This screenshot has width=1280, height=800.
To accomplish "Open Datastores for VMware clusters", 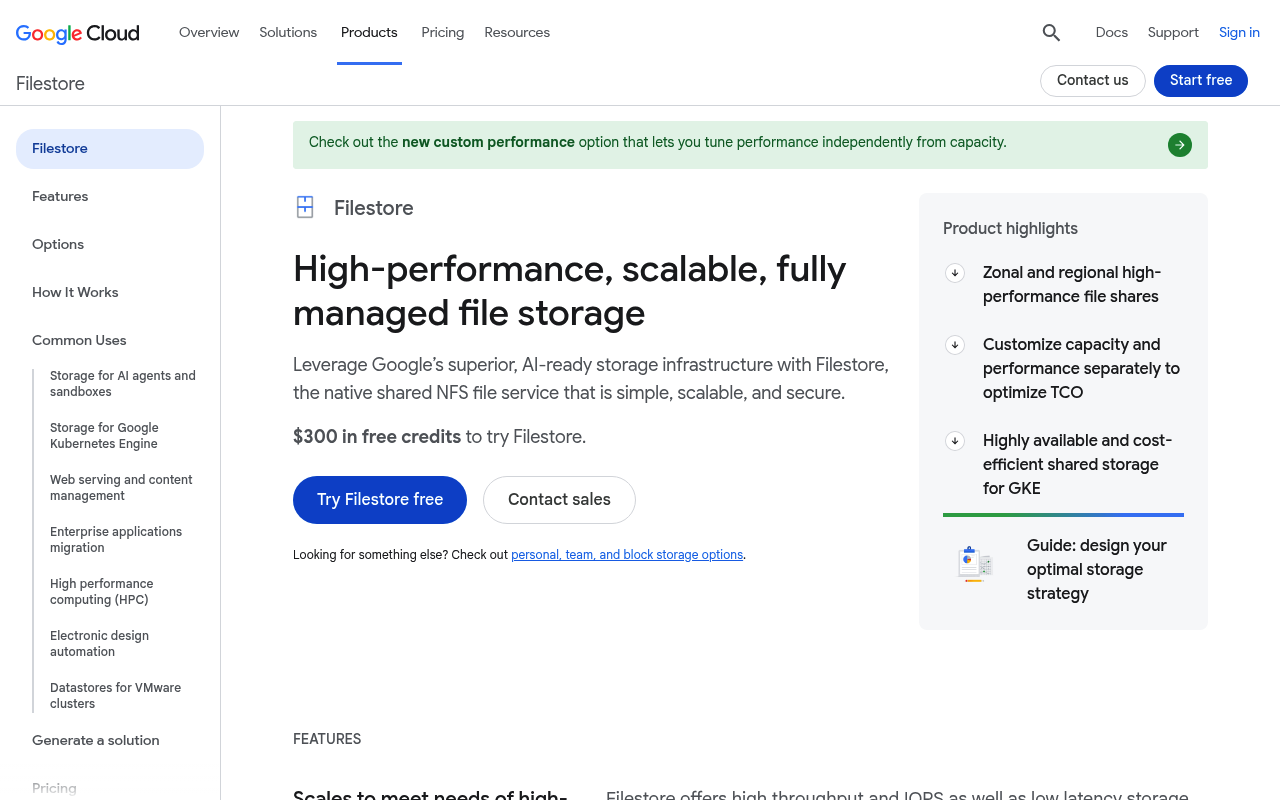I will pos(116,696).
